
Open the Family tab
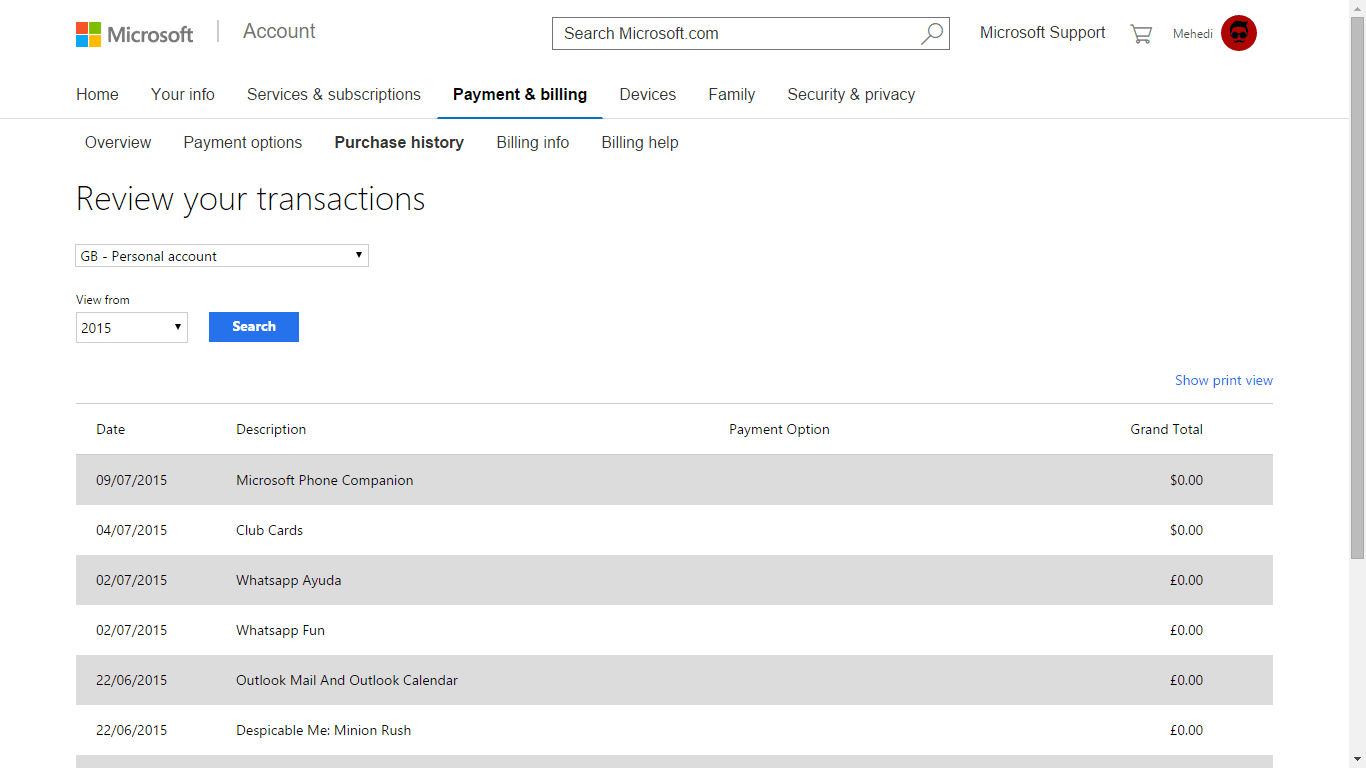point(732,94)
